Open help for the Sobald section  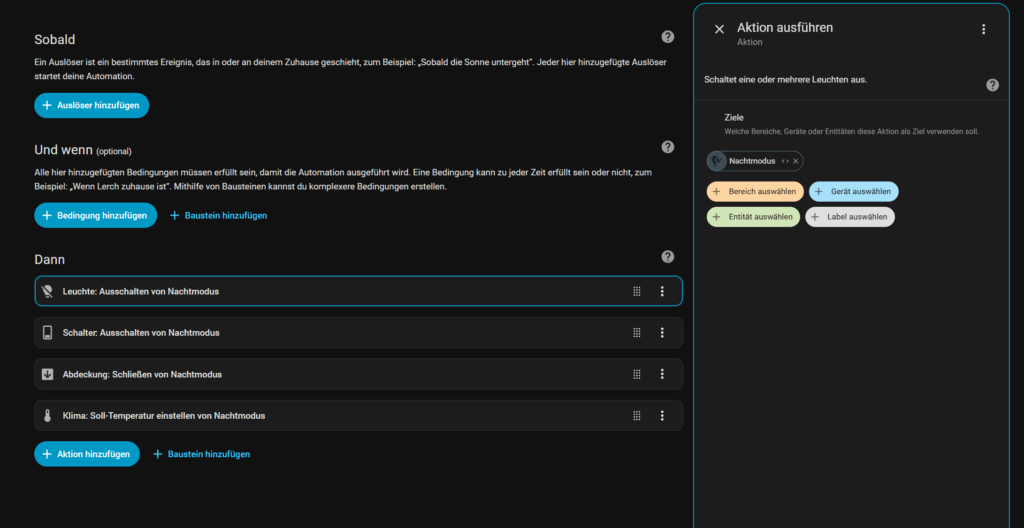pyautogui.click(x=668, y=37)
